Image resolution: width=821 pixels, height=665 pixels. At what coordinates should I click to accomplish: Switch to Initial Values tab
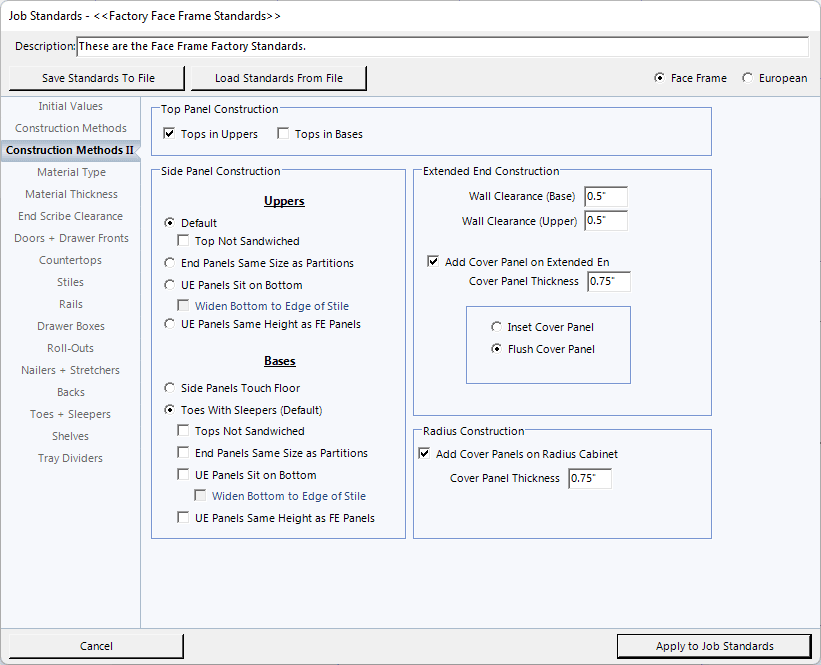click(71, 106)
